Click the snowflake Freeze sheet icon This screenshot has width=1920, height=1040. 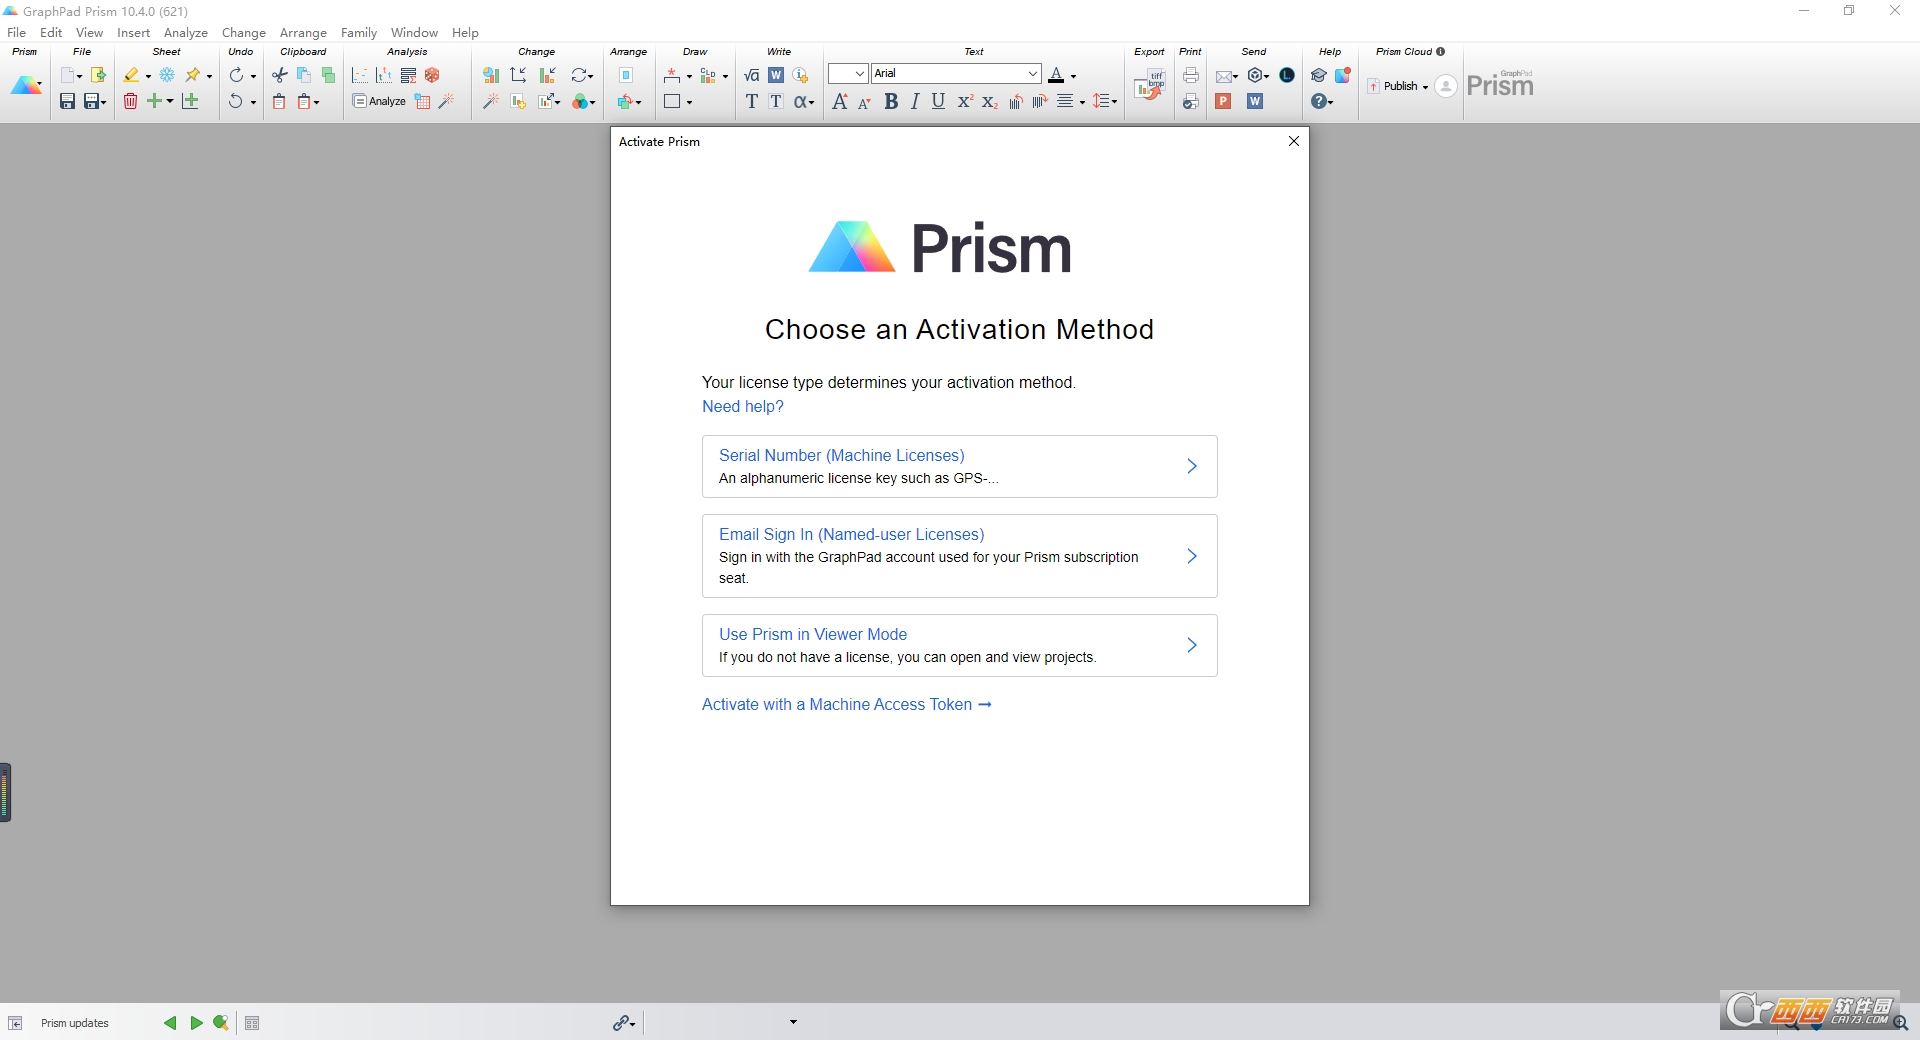[167, 75]
